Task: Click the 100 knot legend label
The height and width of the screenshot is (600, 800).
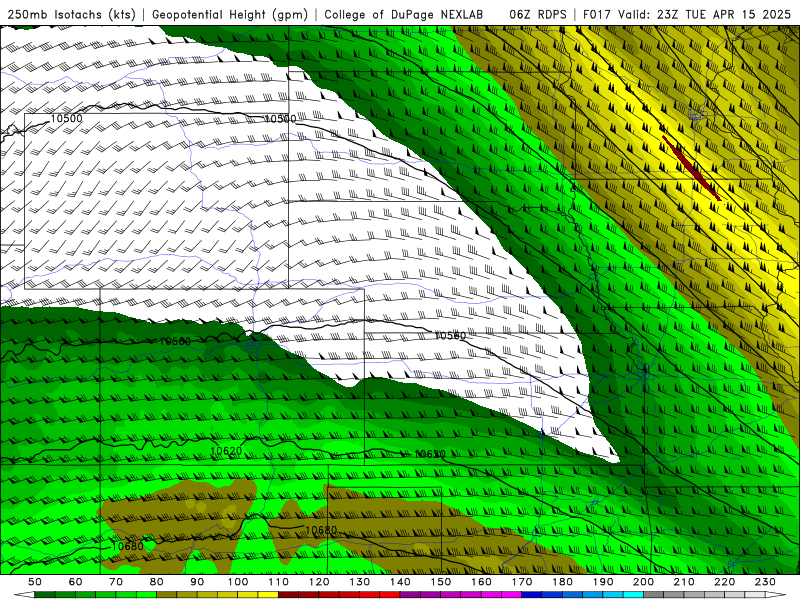Action: pyautogui.click(x=238, y=582)
